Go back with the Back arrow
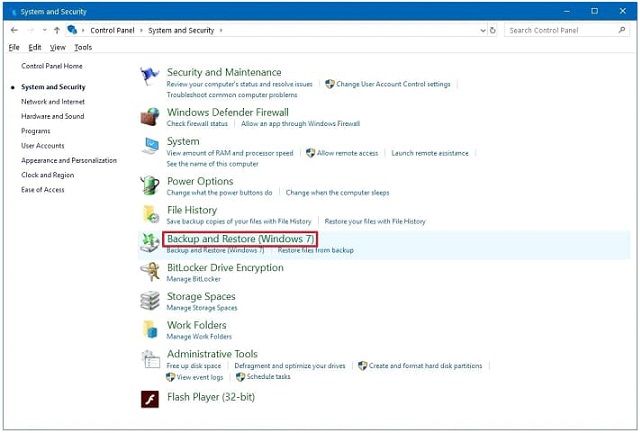The height and width of the screenshot is (433, 640). [14, 30]
